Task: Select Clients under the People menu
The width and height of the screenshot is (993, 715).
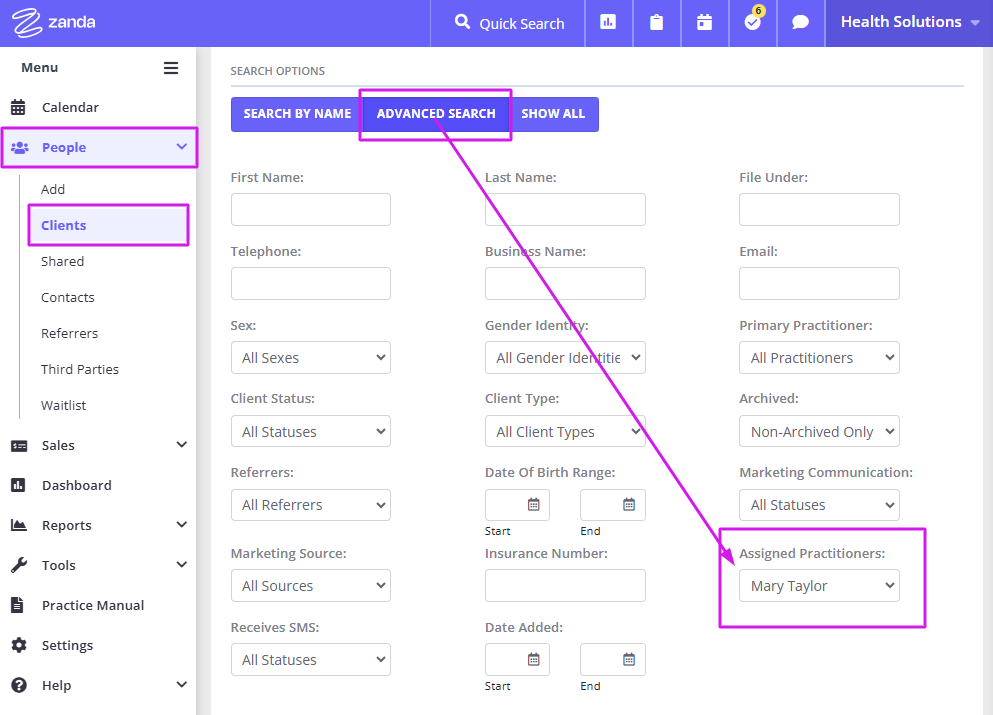Action: coord(64,225)
